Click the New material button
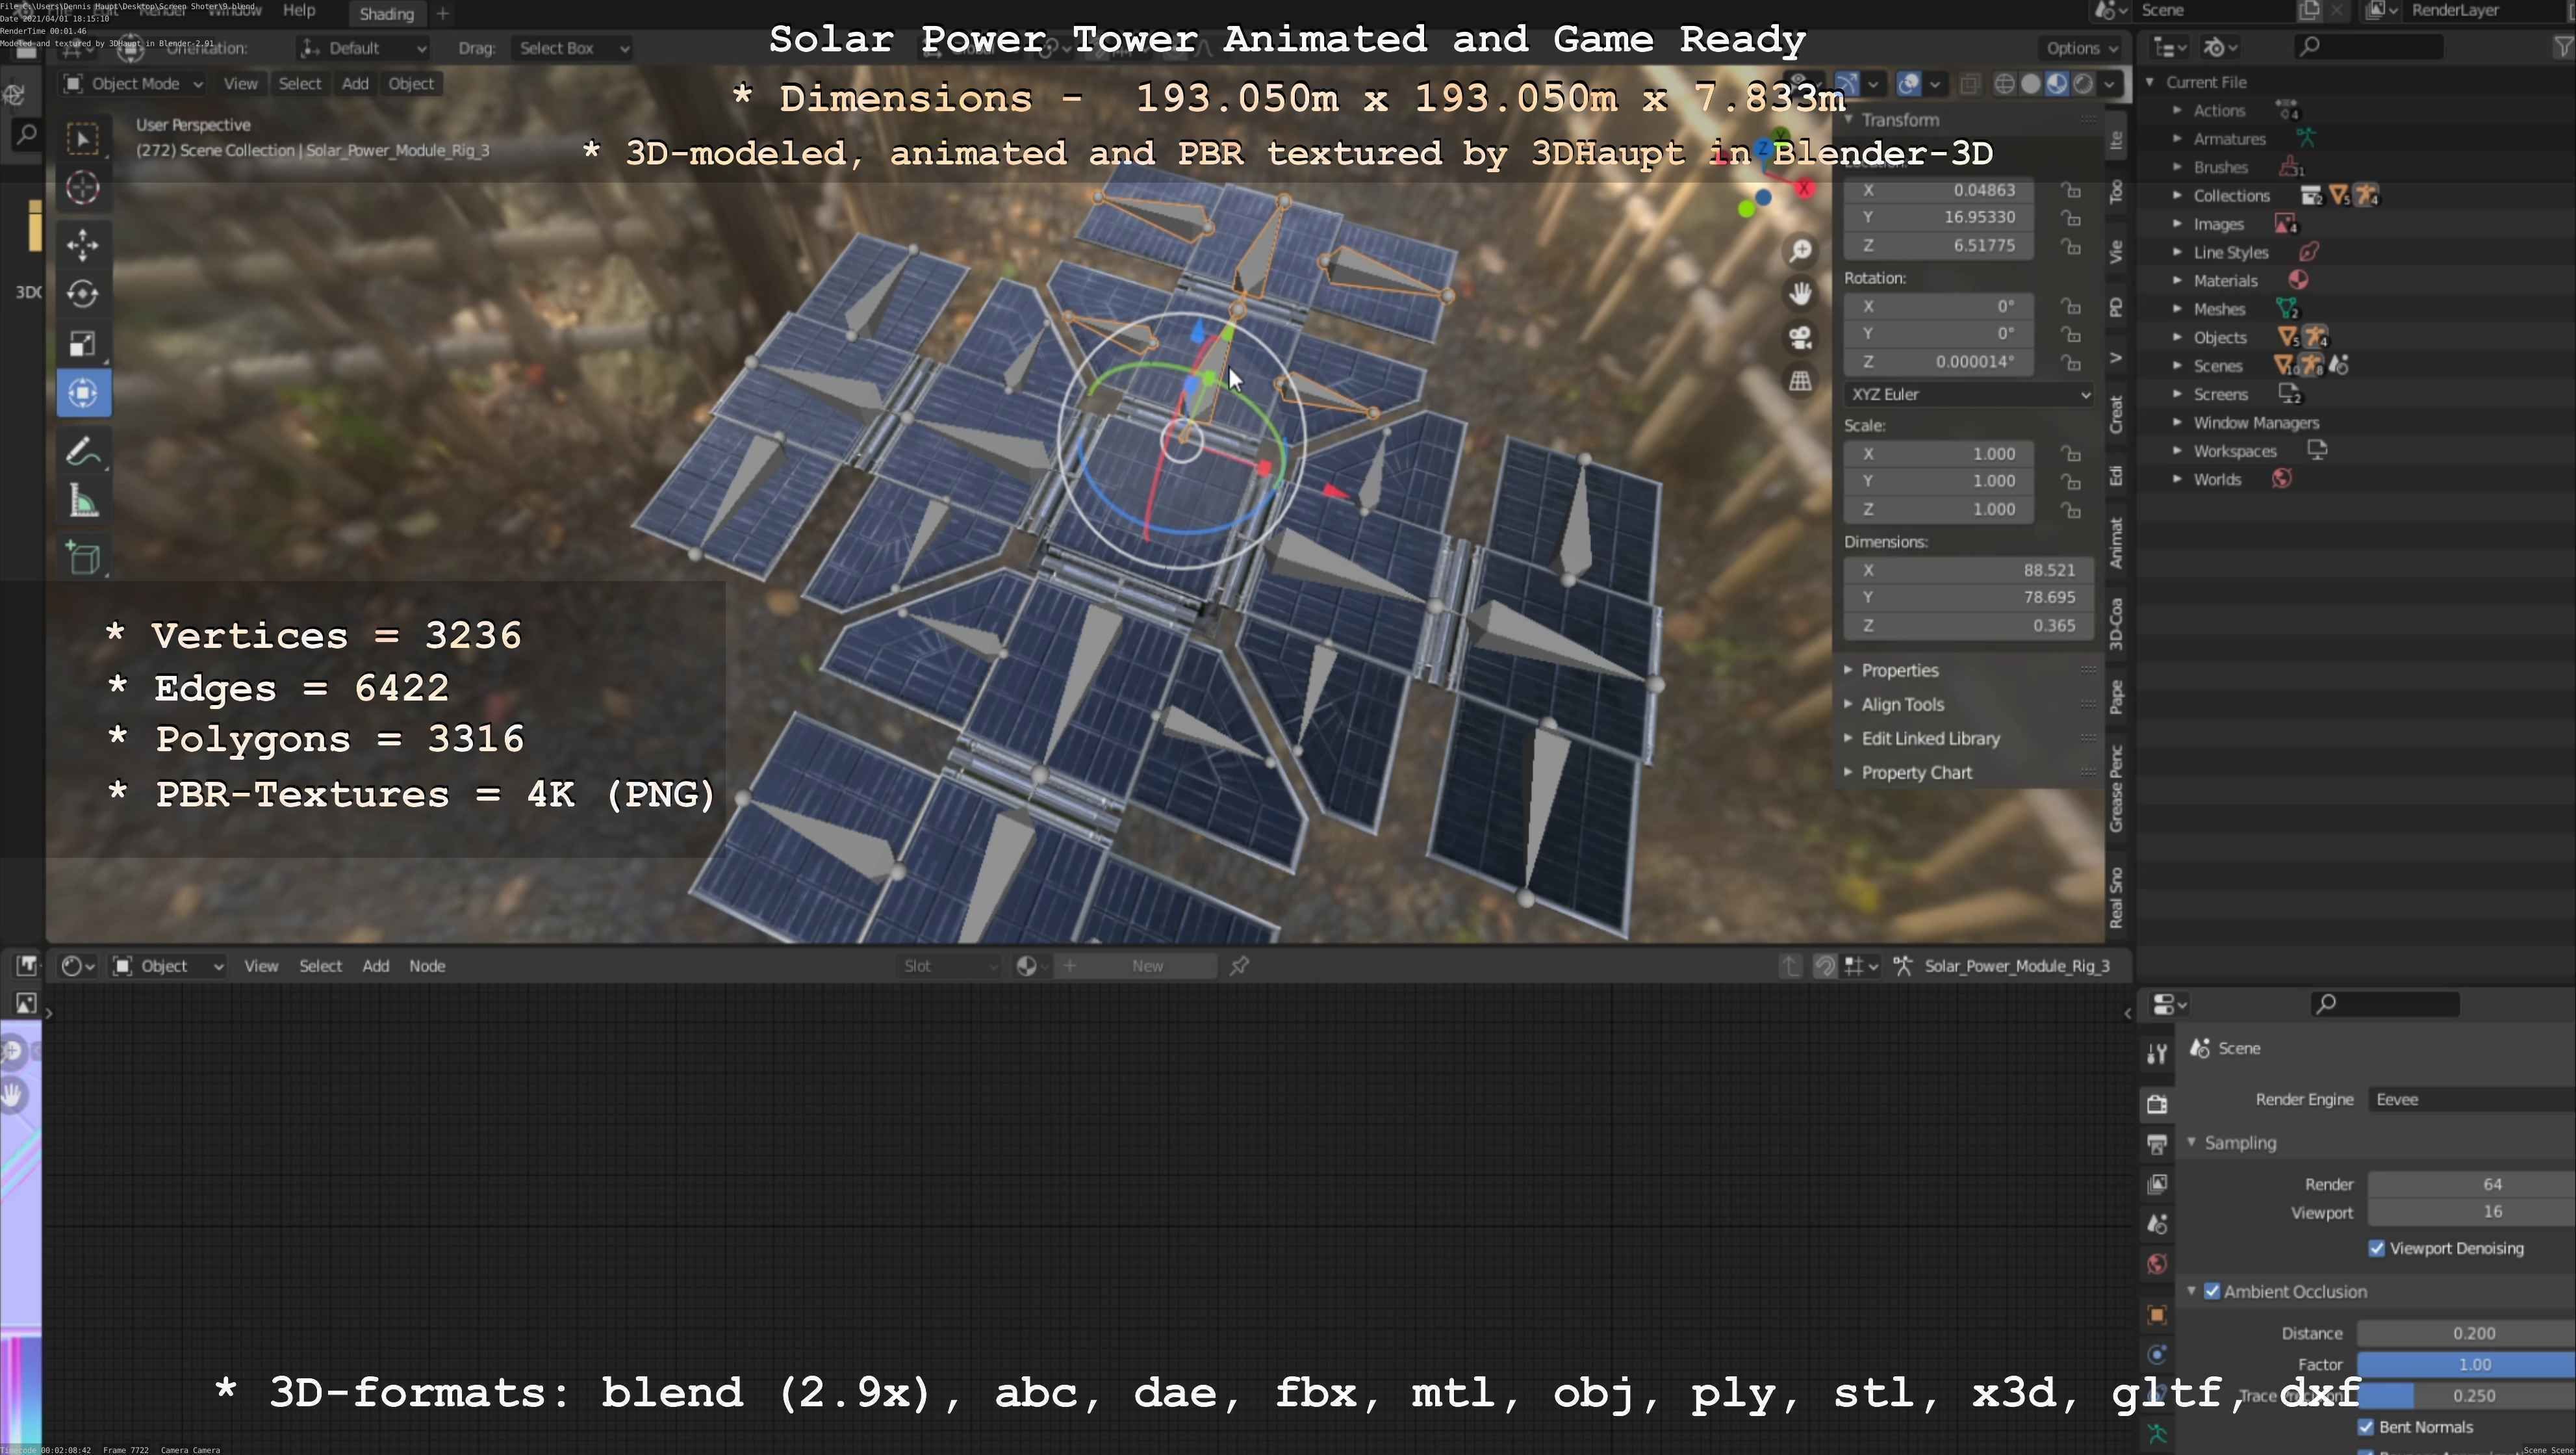 click(1146, 966)
